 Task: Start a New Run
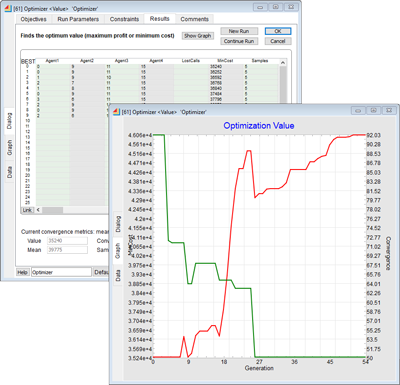pos(239,31)
